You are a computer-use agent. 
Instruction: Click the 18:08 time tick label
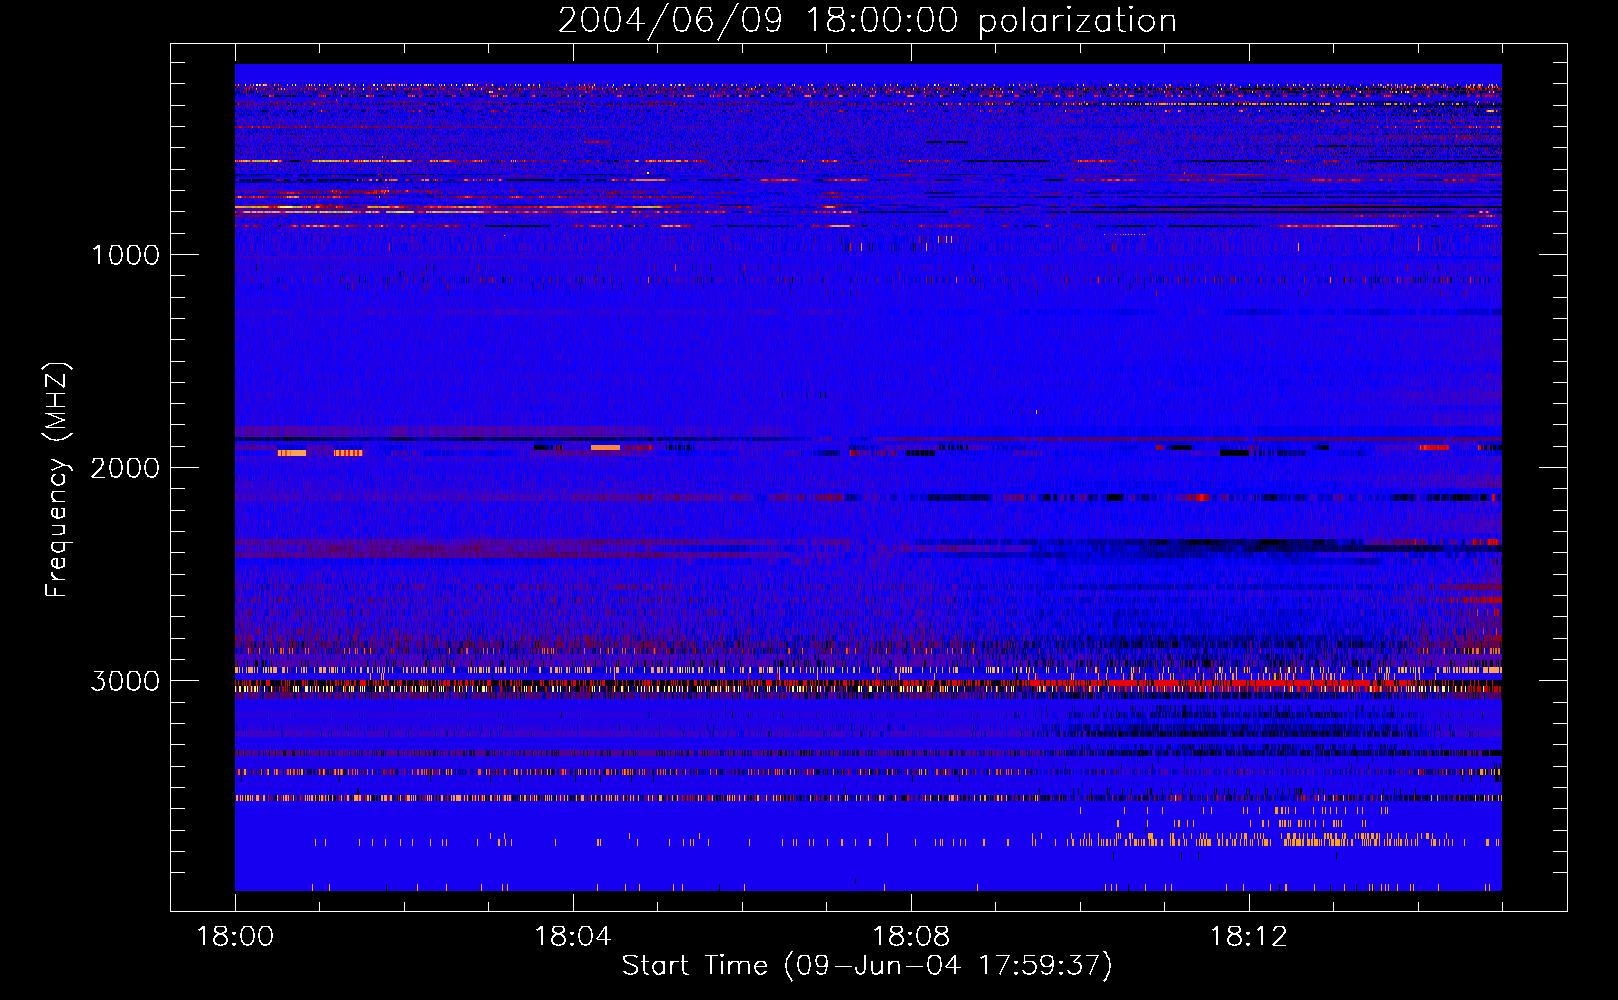(x=911, y=937)
